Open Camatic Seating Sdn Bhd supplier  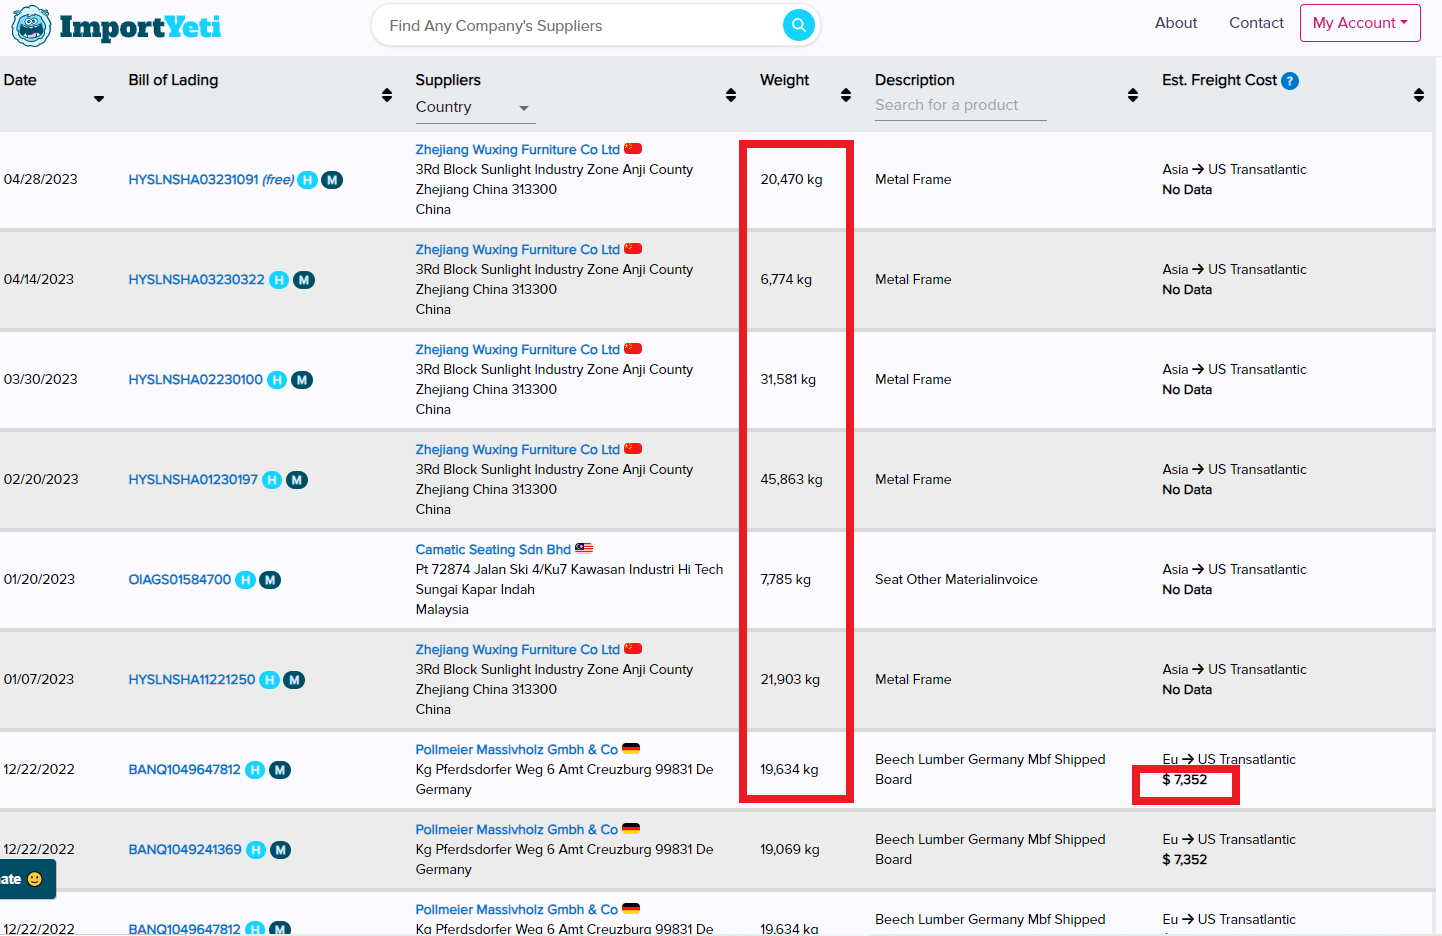coord(493,550)
